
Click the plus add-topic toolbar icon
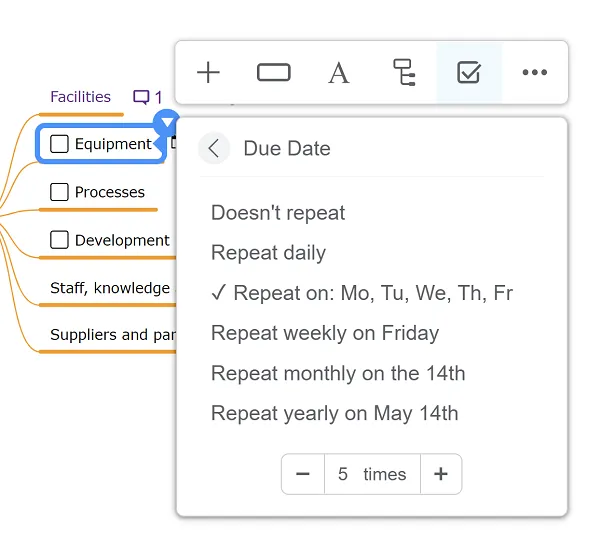pos(208,72)
